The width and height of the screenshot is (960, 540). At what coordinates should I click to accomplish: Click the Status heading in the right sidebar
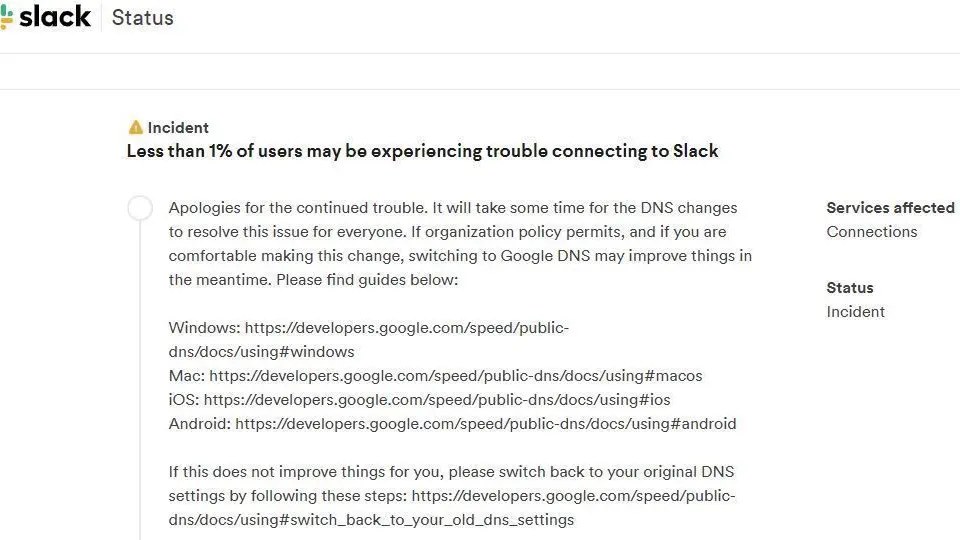click(x=849, y=288)
